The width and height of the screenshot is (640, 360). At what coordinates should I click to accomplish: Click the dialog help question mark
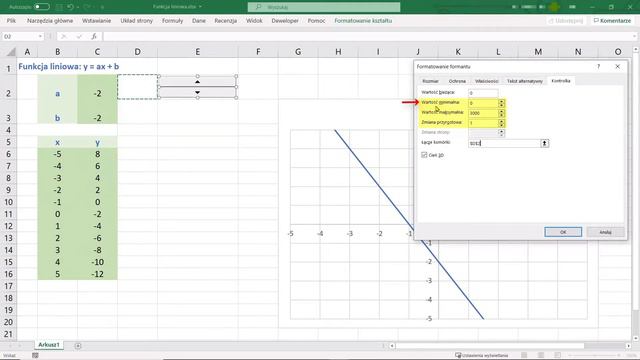598,67
